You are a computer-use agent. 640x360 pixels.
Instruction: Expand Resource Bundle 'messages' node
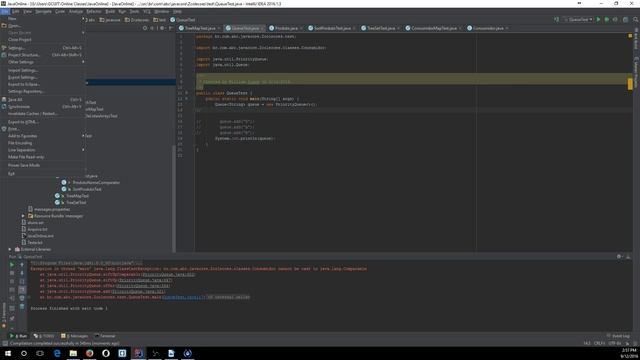[x=23, y=216]
